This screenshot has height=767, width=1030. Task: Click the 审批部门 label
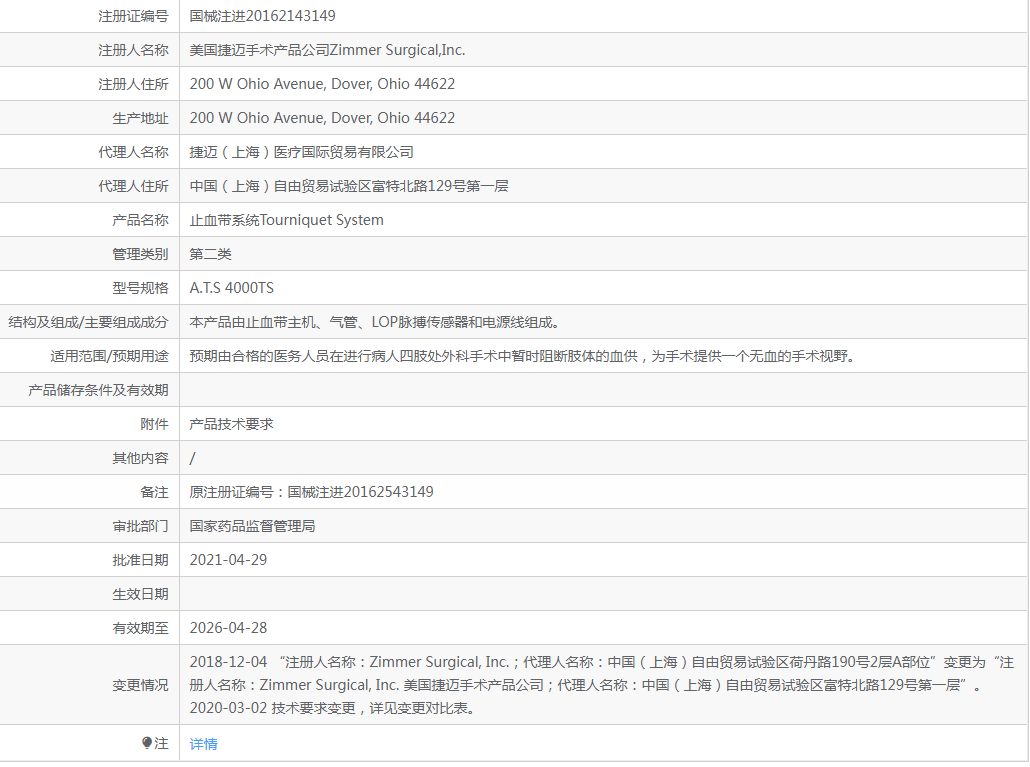pyautogui.click(x=140, y=526)
